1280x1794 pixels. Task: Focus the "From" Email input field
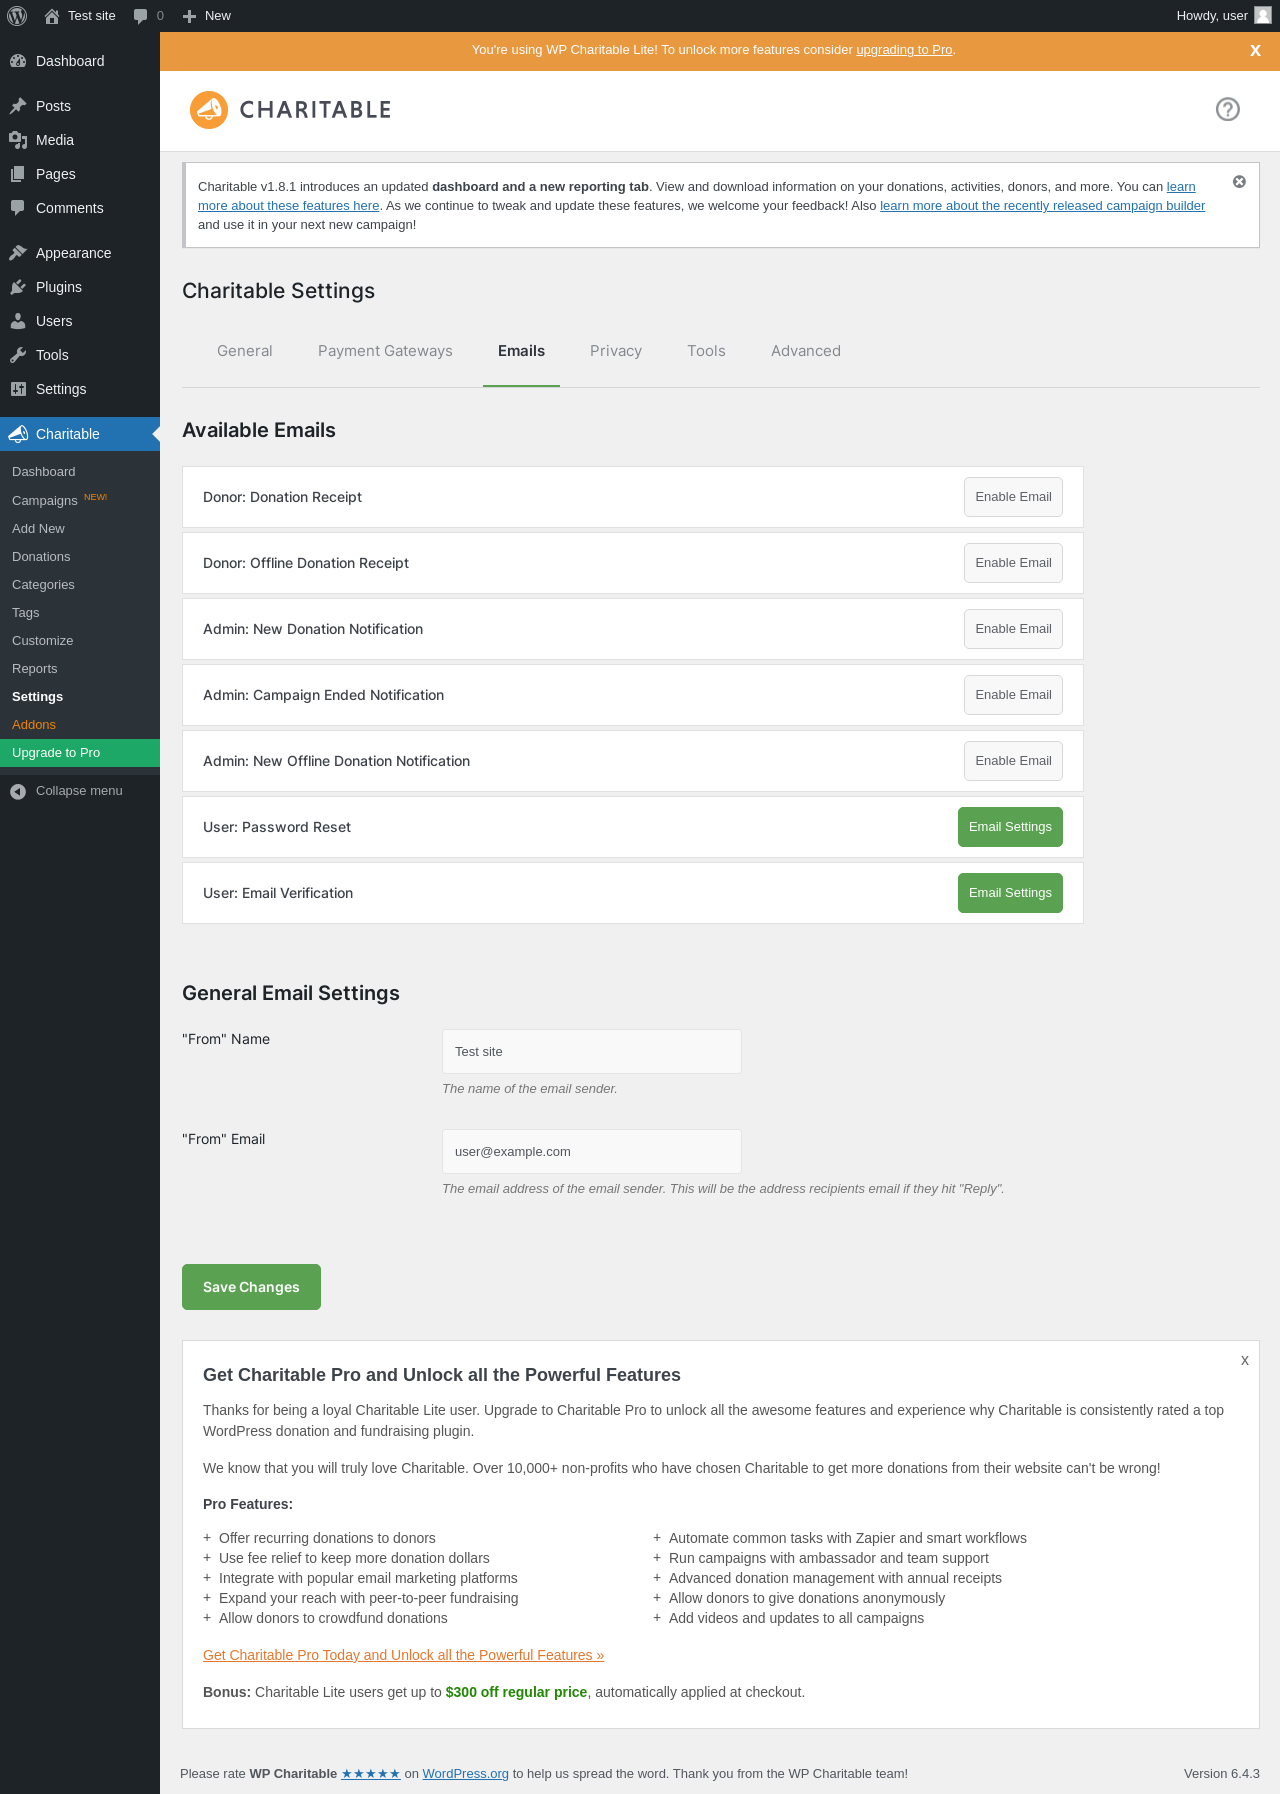pyautogui.click(x=592, y=1152)
